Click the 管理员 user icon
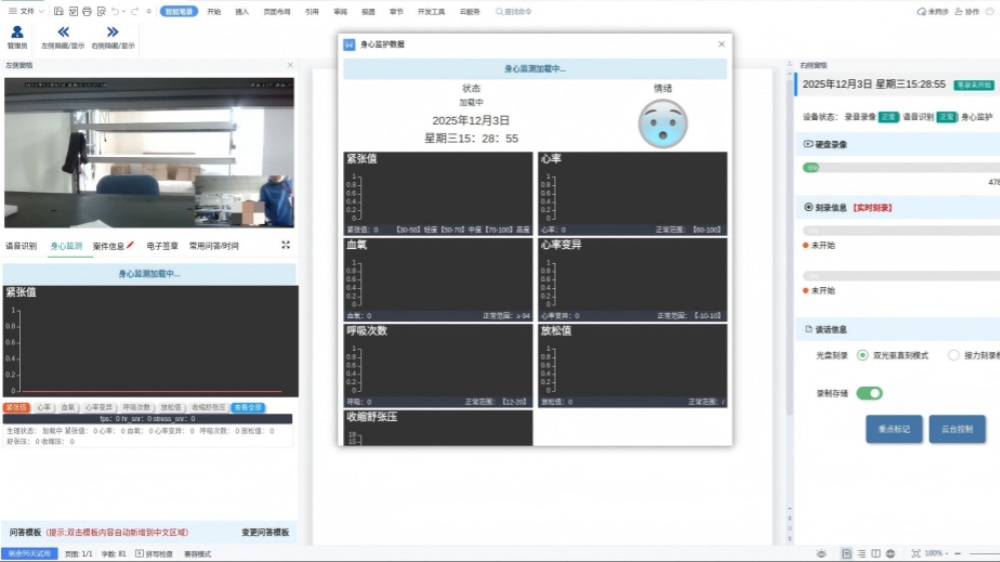The width and height of the screenshot is (1000, 562). [17, 32]
